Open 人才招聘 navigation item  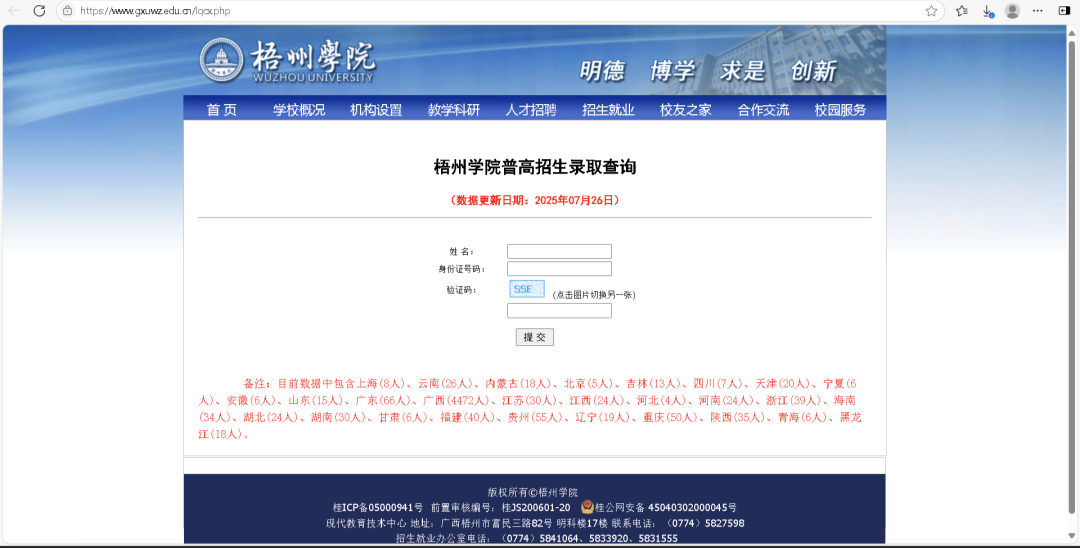531,109
